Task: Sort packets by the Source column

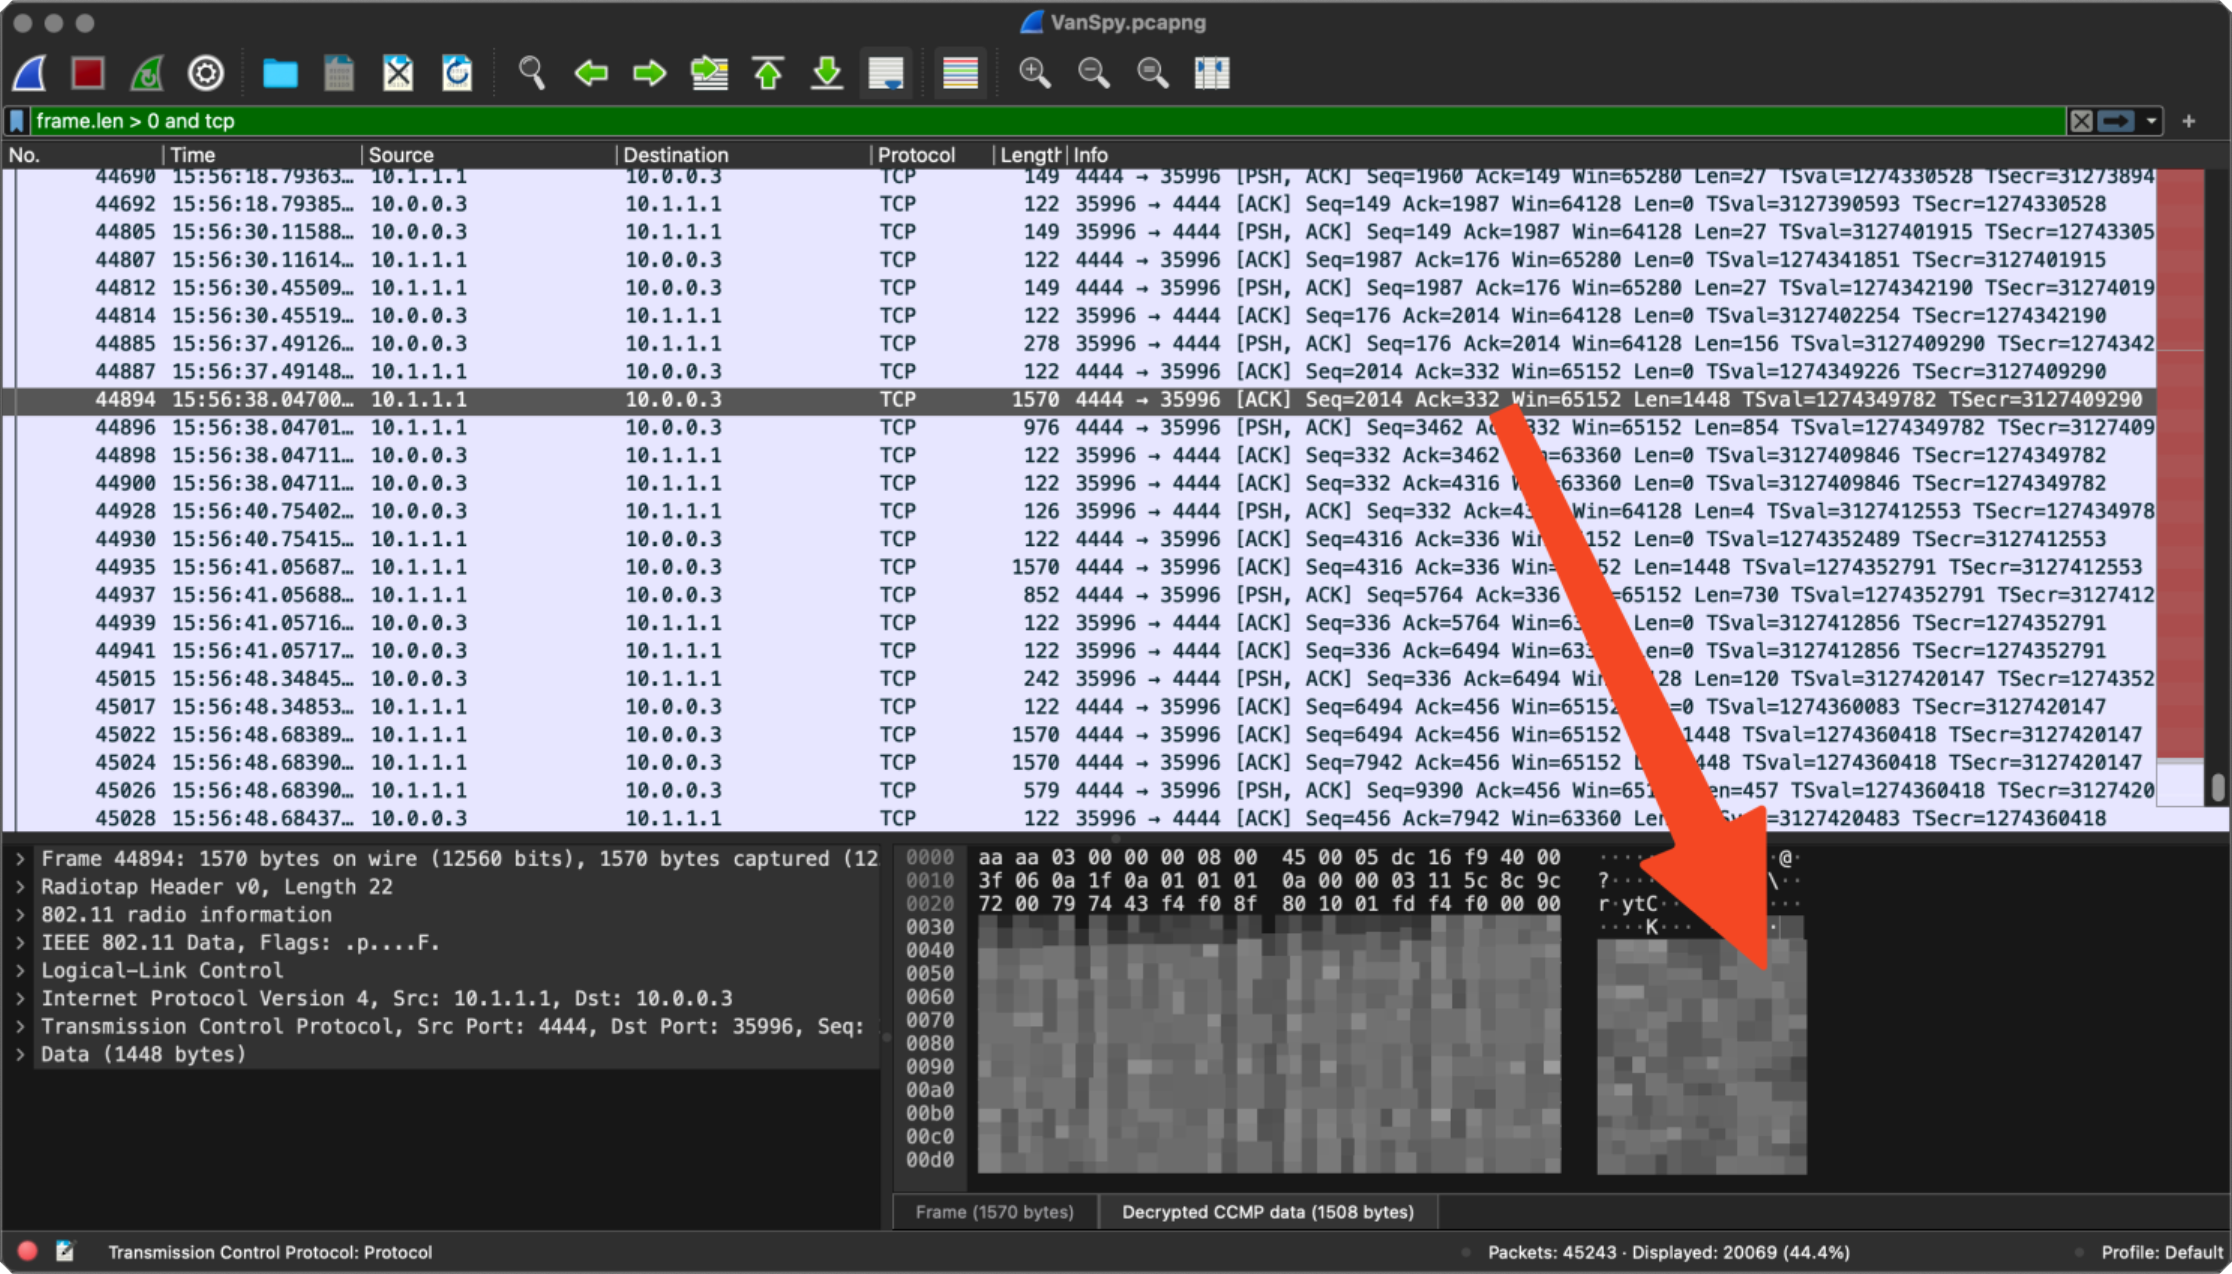Action: pyautogui.click(x=489, y=155)
